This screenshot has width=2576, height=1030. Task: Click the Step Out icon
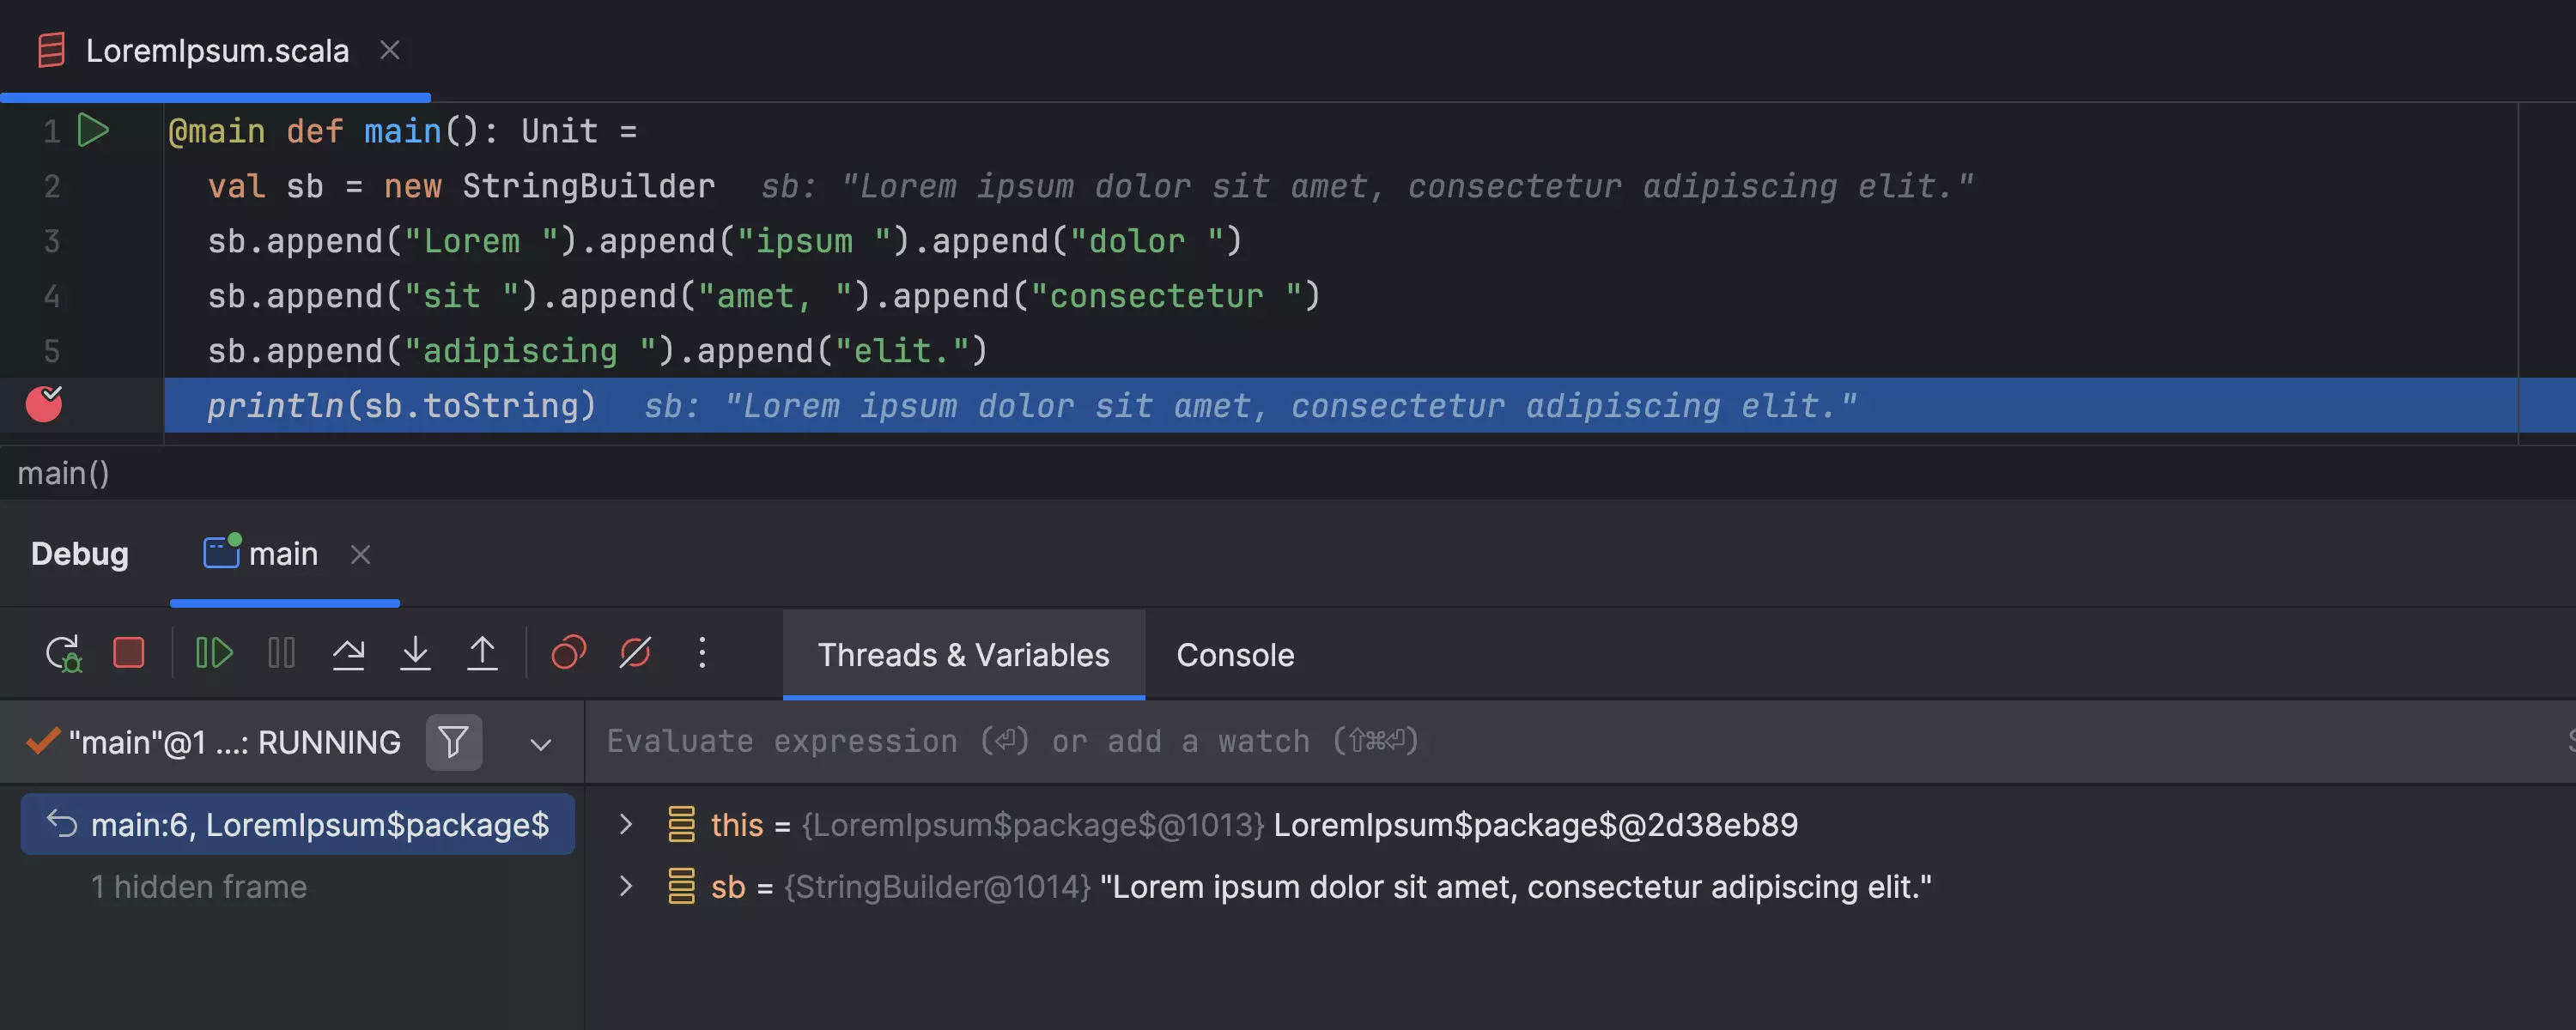coord(482,653)
